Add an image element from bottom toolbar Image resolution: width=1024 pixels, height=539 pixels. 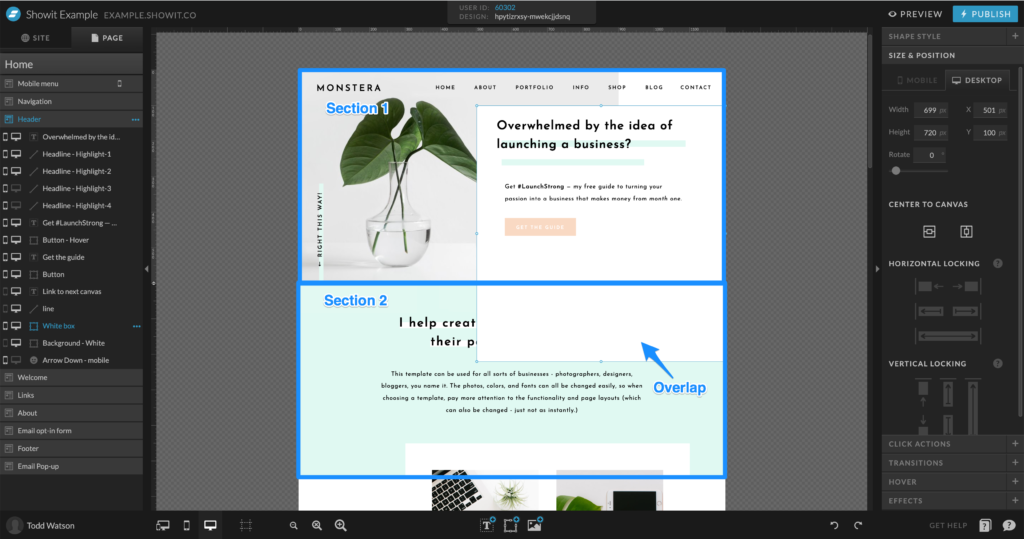[x=534, y=525]
